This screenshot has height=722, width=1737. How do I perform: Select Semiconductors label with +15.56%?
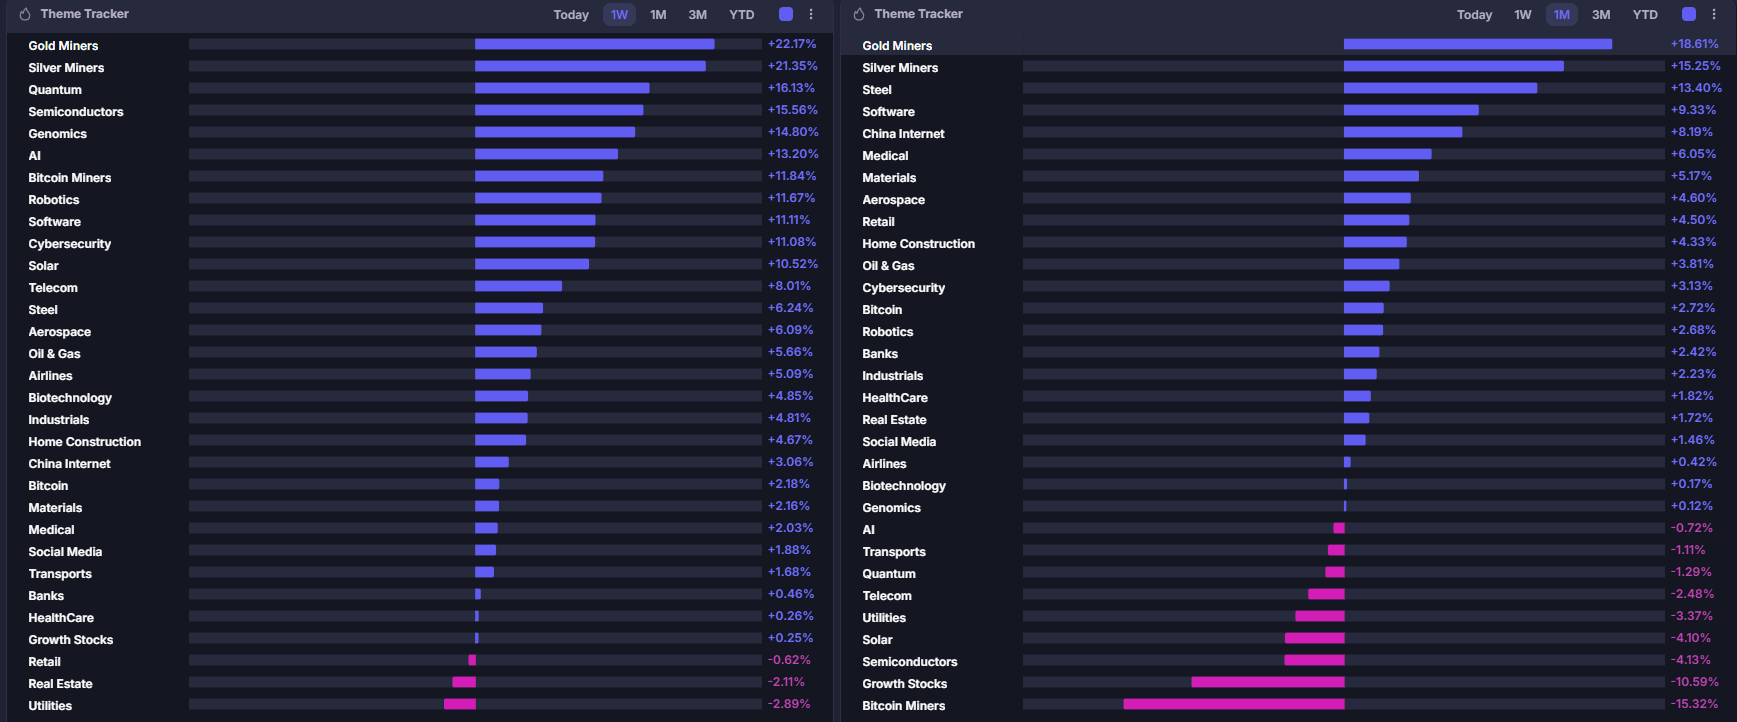click(76, 112)
